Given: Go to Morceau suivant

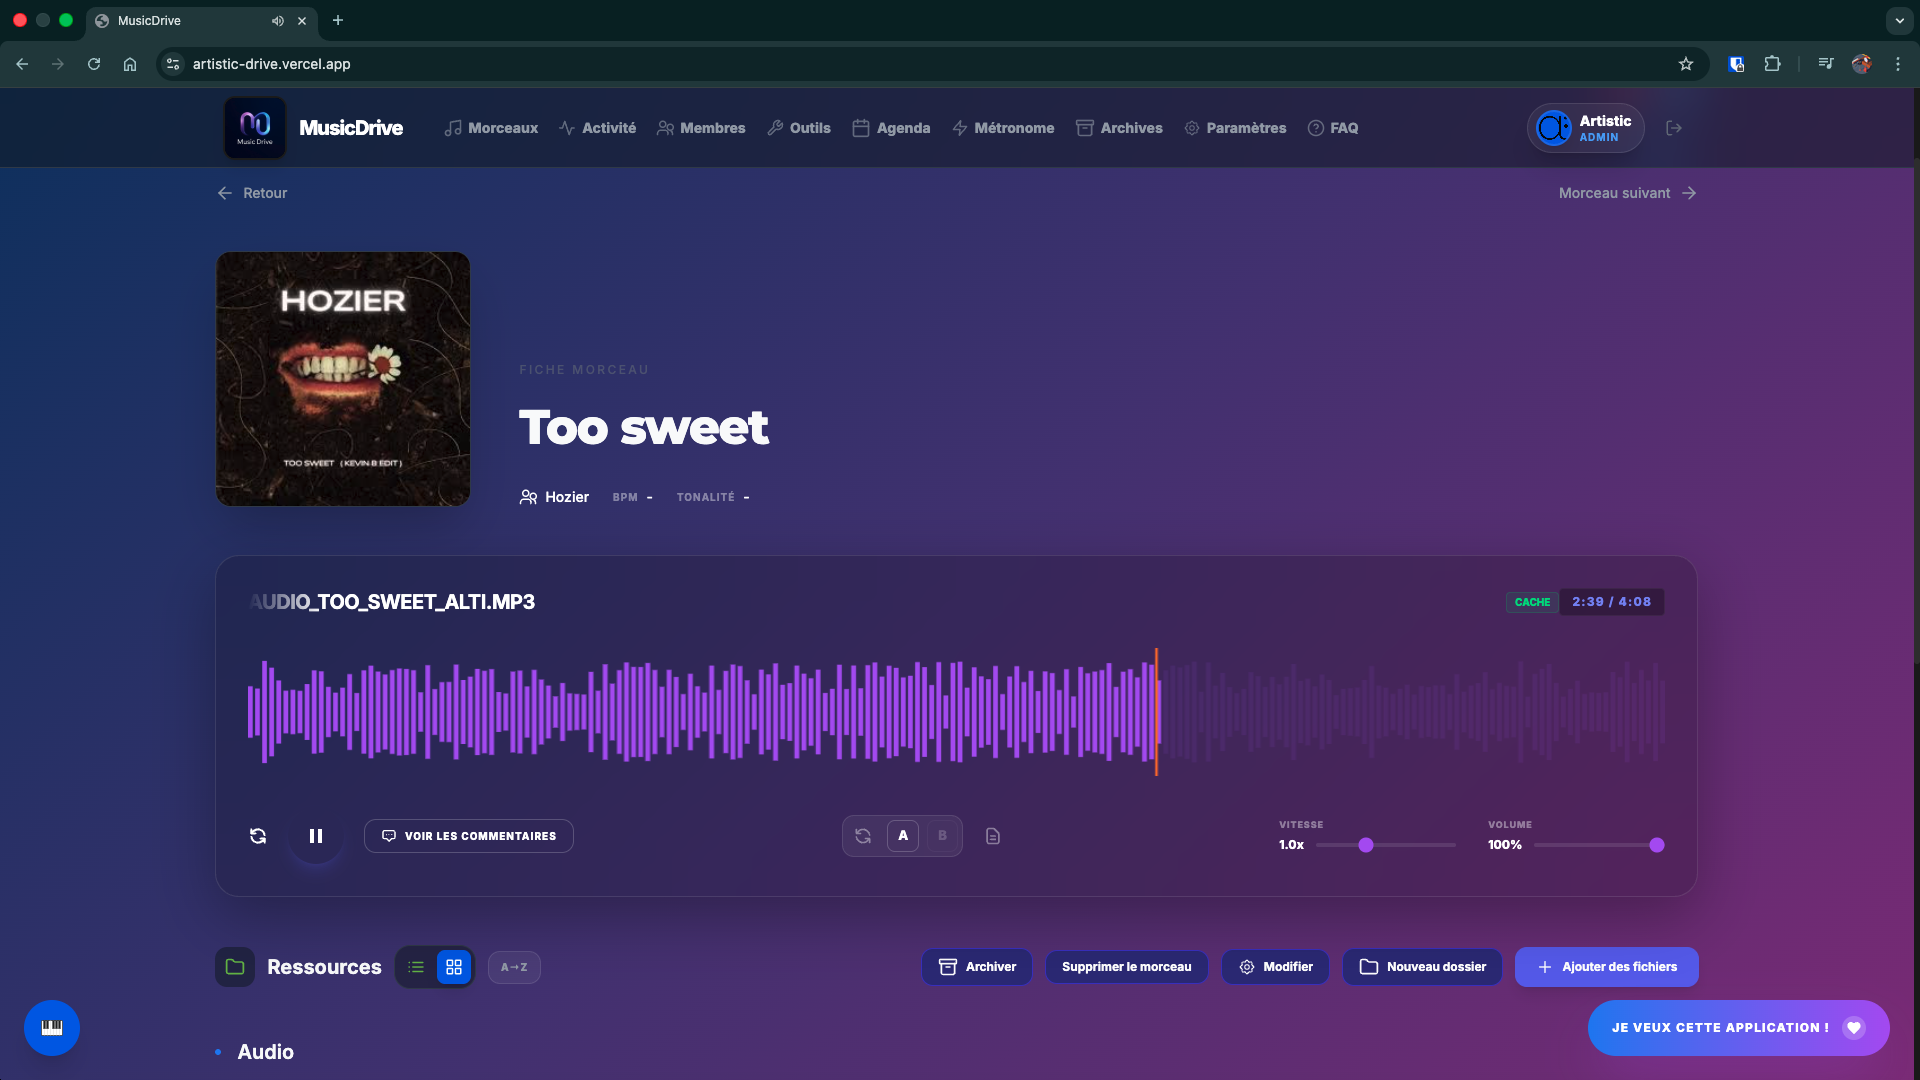Looking at the screenshot, I should pyautogui.click(x=1627, y=193).
